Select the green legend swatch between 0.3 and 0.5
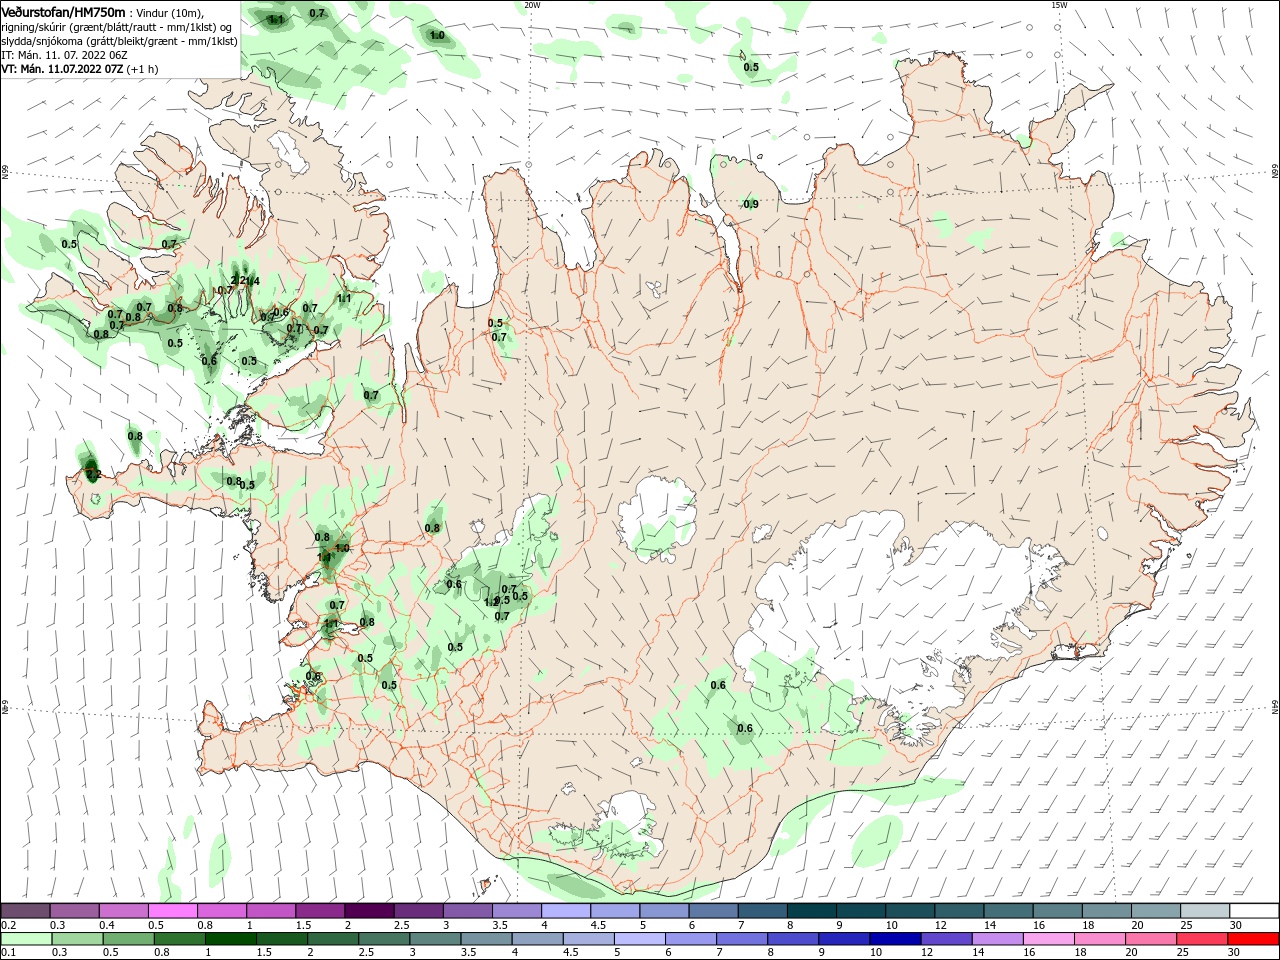Image resolution: width=1280 pixels, height=960 pixels. [76, 939]
